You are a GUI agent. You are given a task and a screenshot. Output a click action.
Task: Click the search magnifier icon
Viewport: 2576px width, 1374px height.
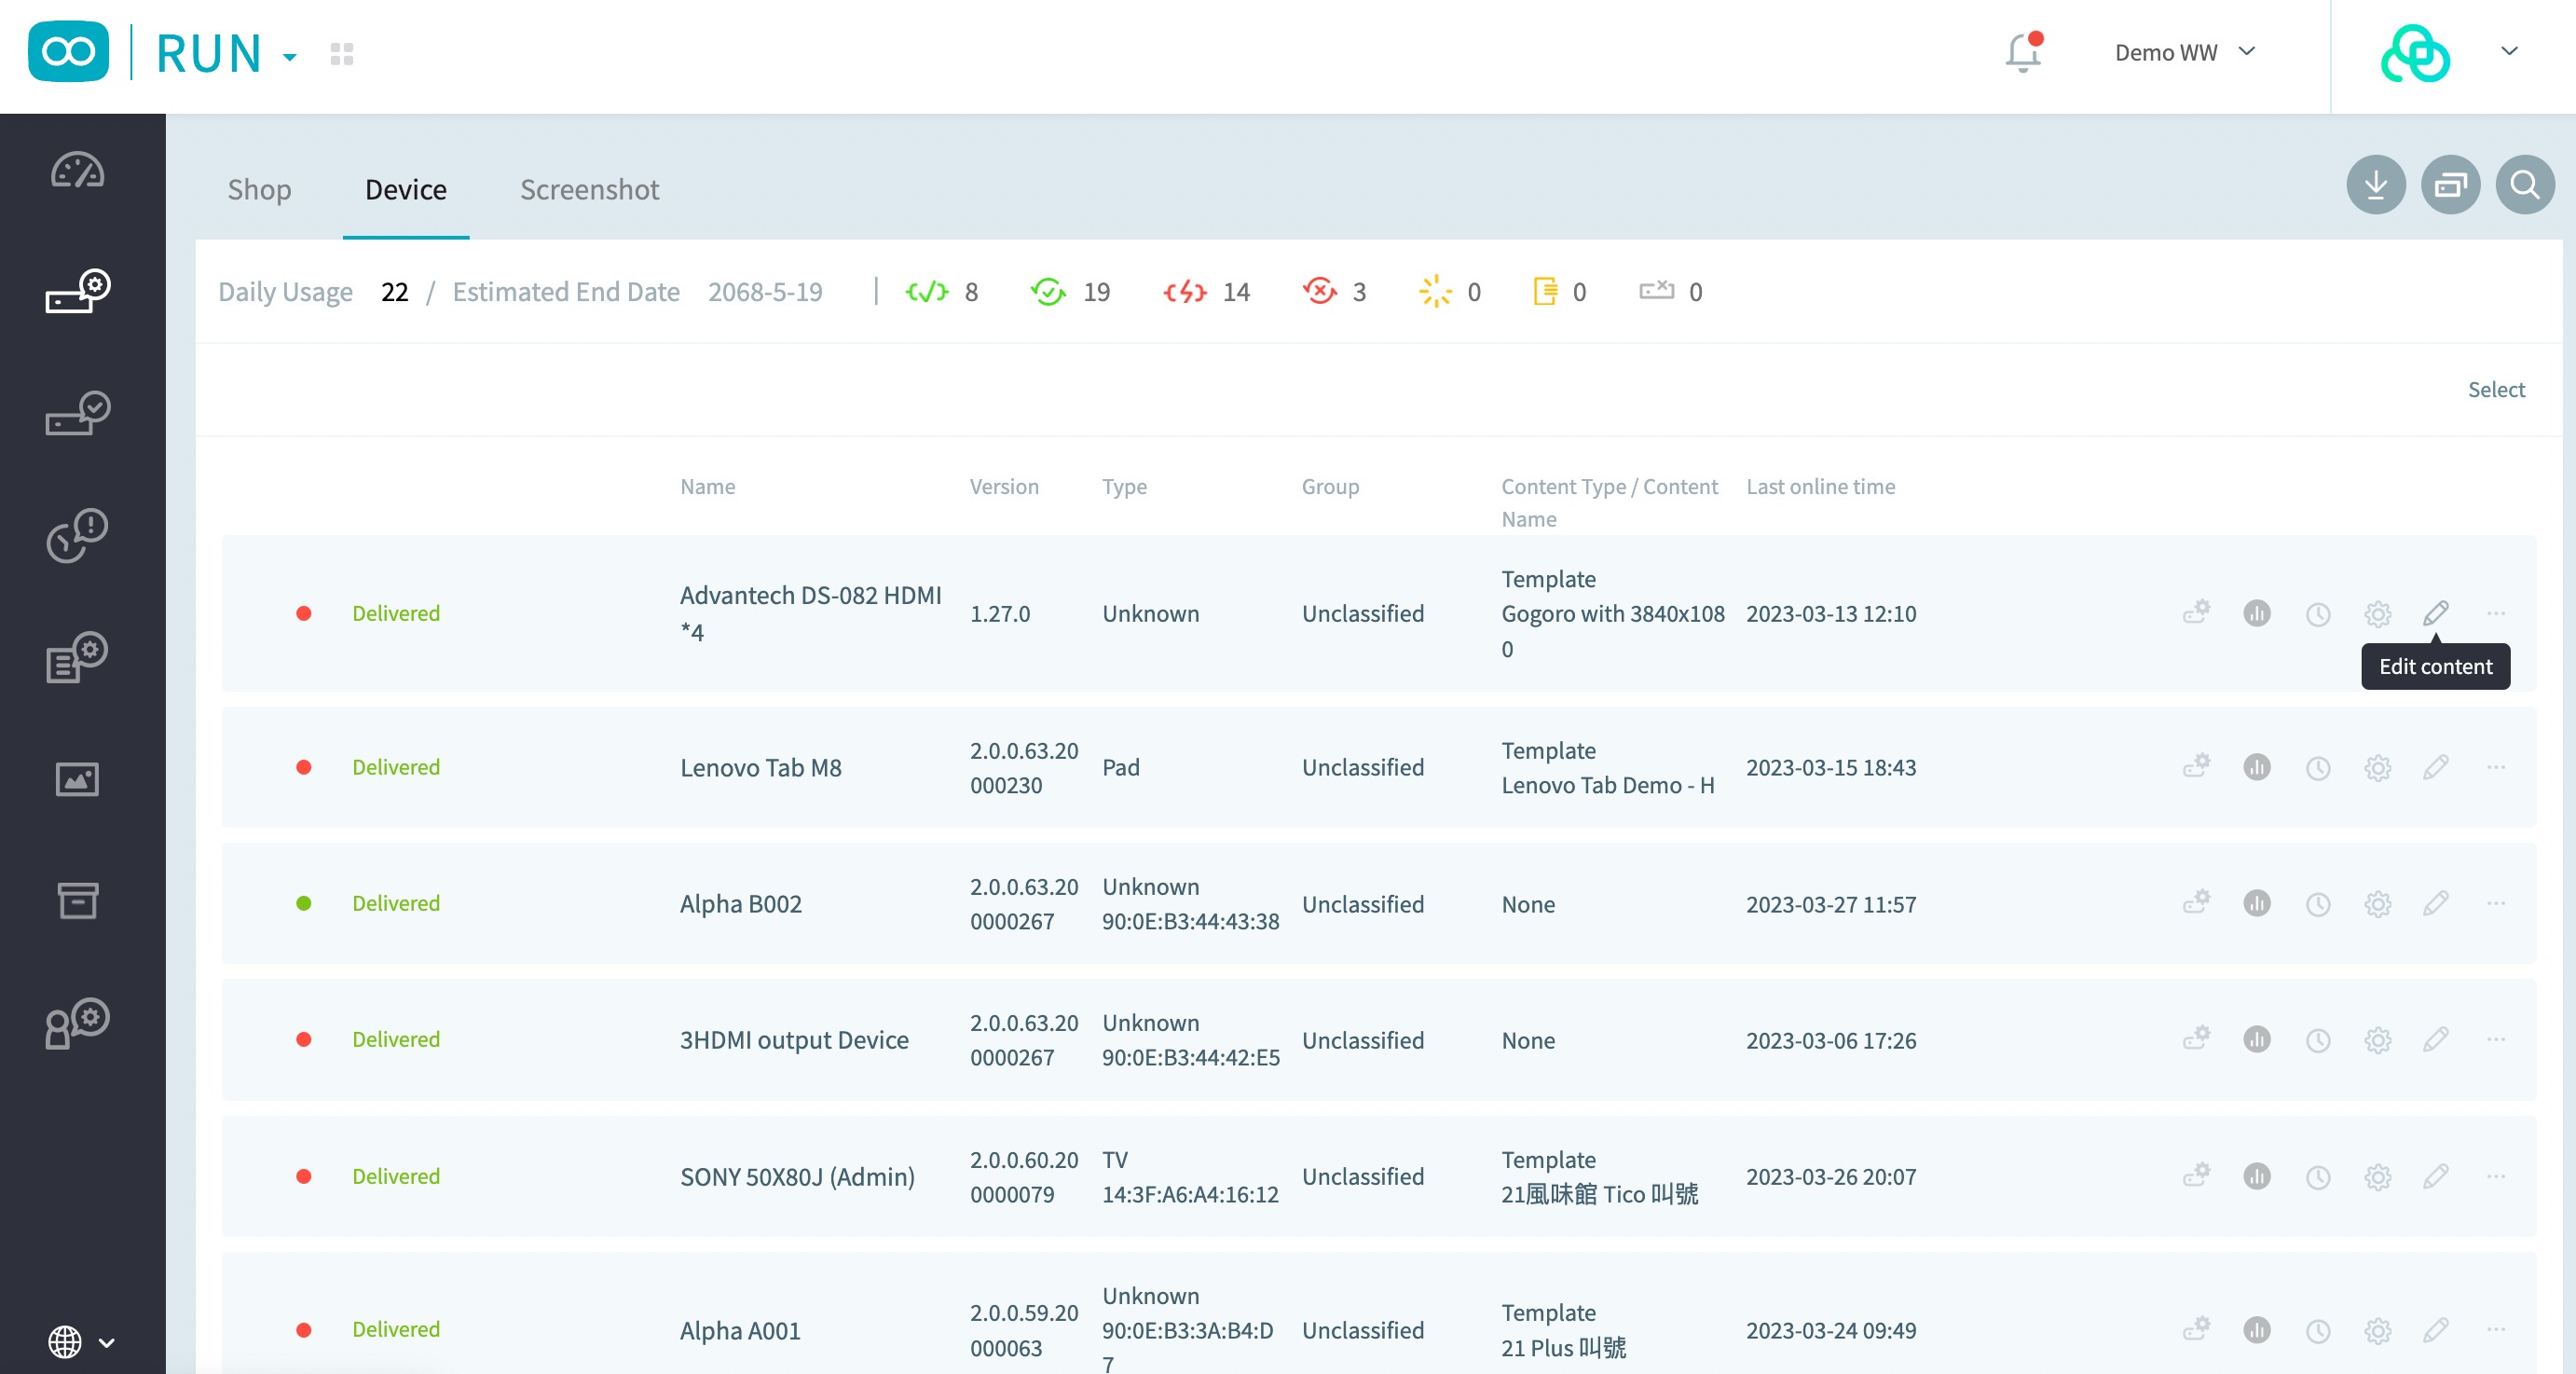2524,185
